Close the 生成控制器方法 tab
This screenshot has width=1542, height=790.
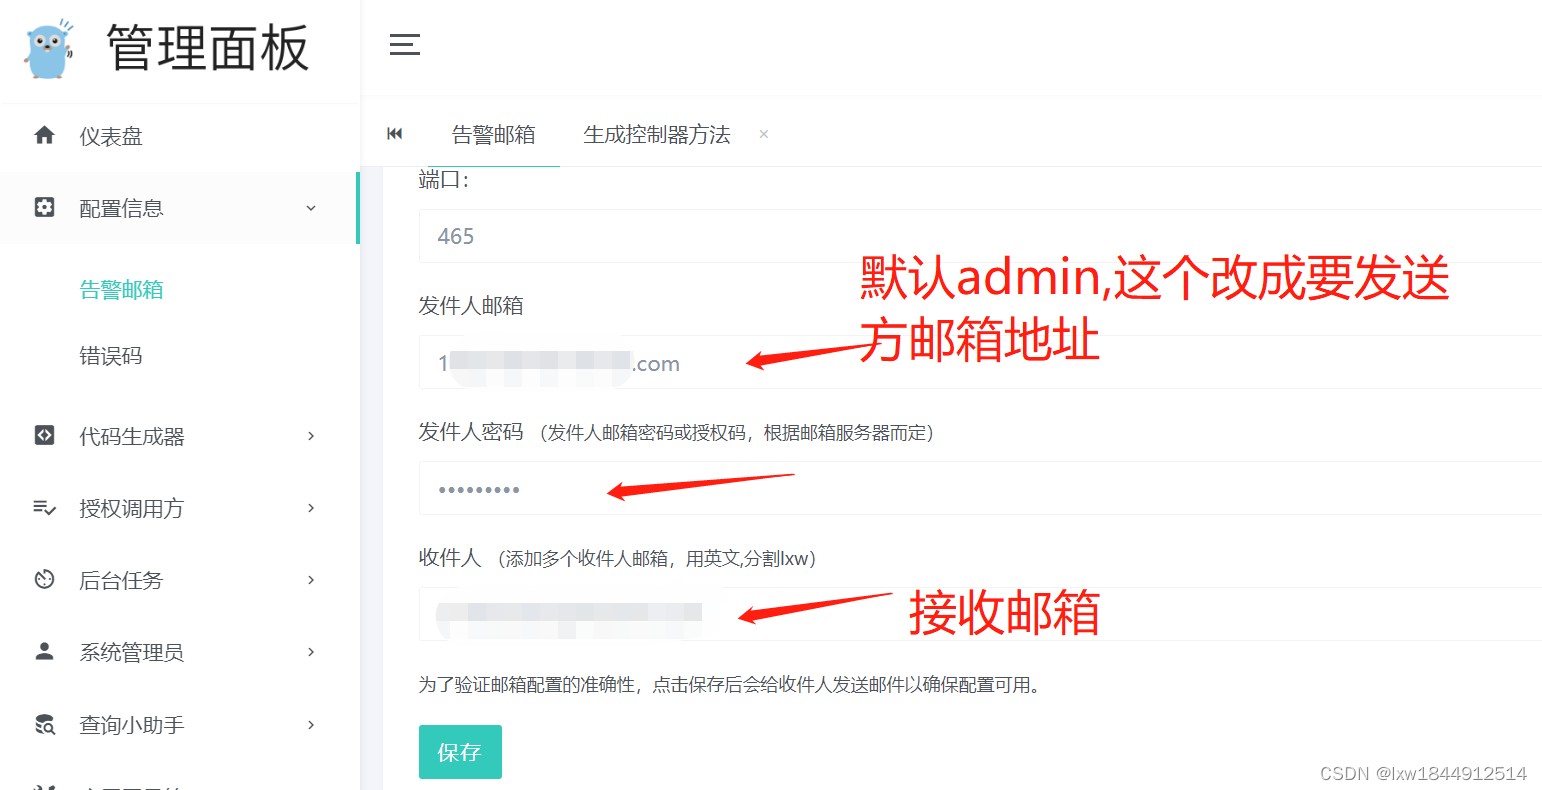pos(764,134)
